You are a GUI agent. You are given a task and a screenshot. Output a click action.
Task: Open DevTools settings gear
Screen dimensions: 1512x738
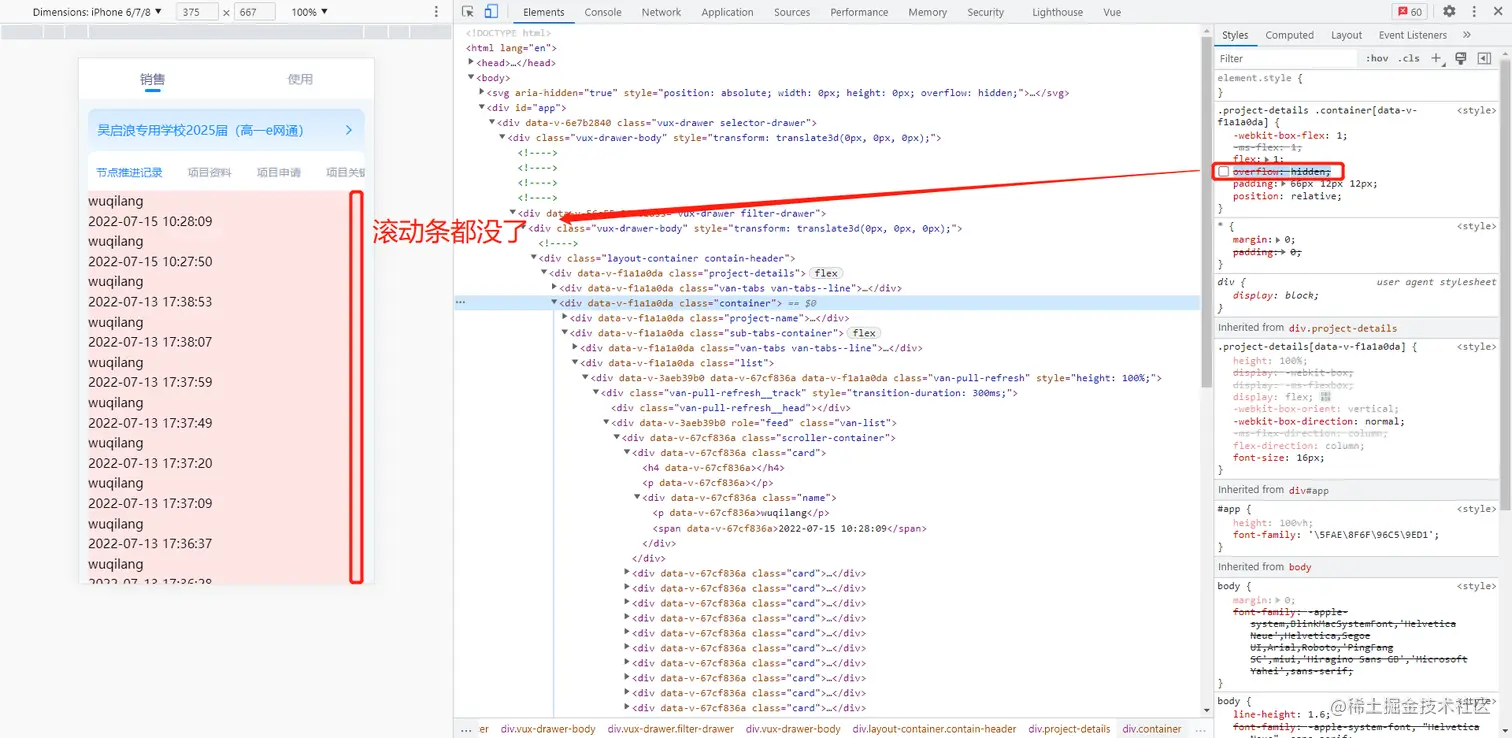point(1449,12)
